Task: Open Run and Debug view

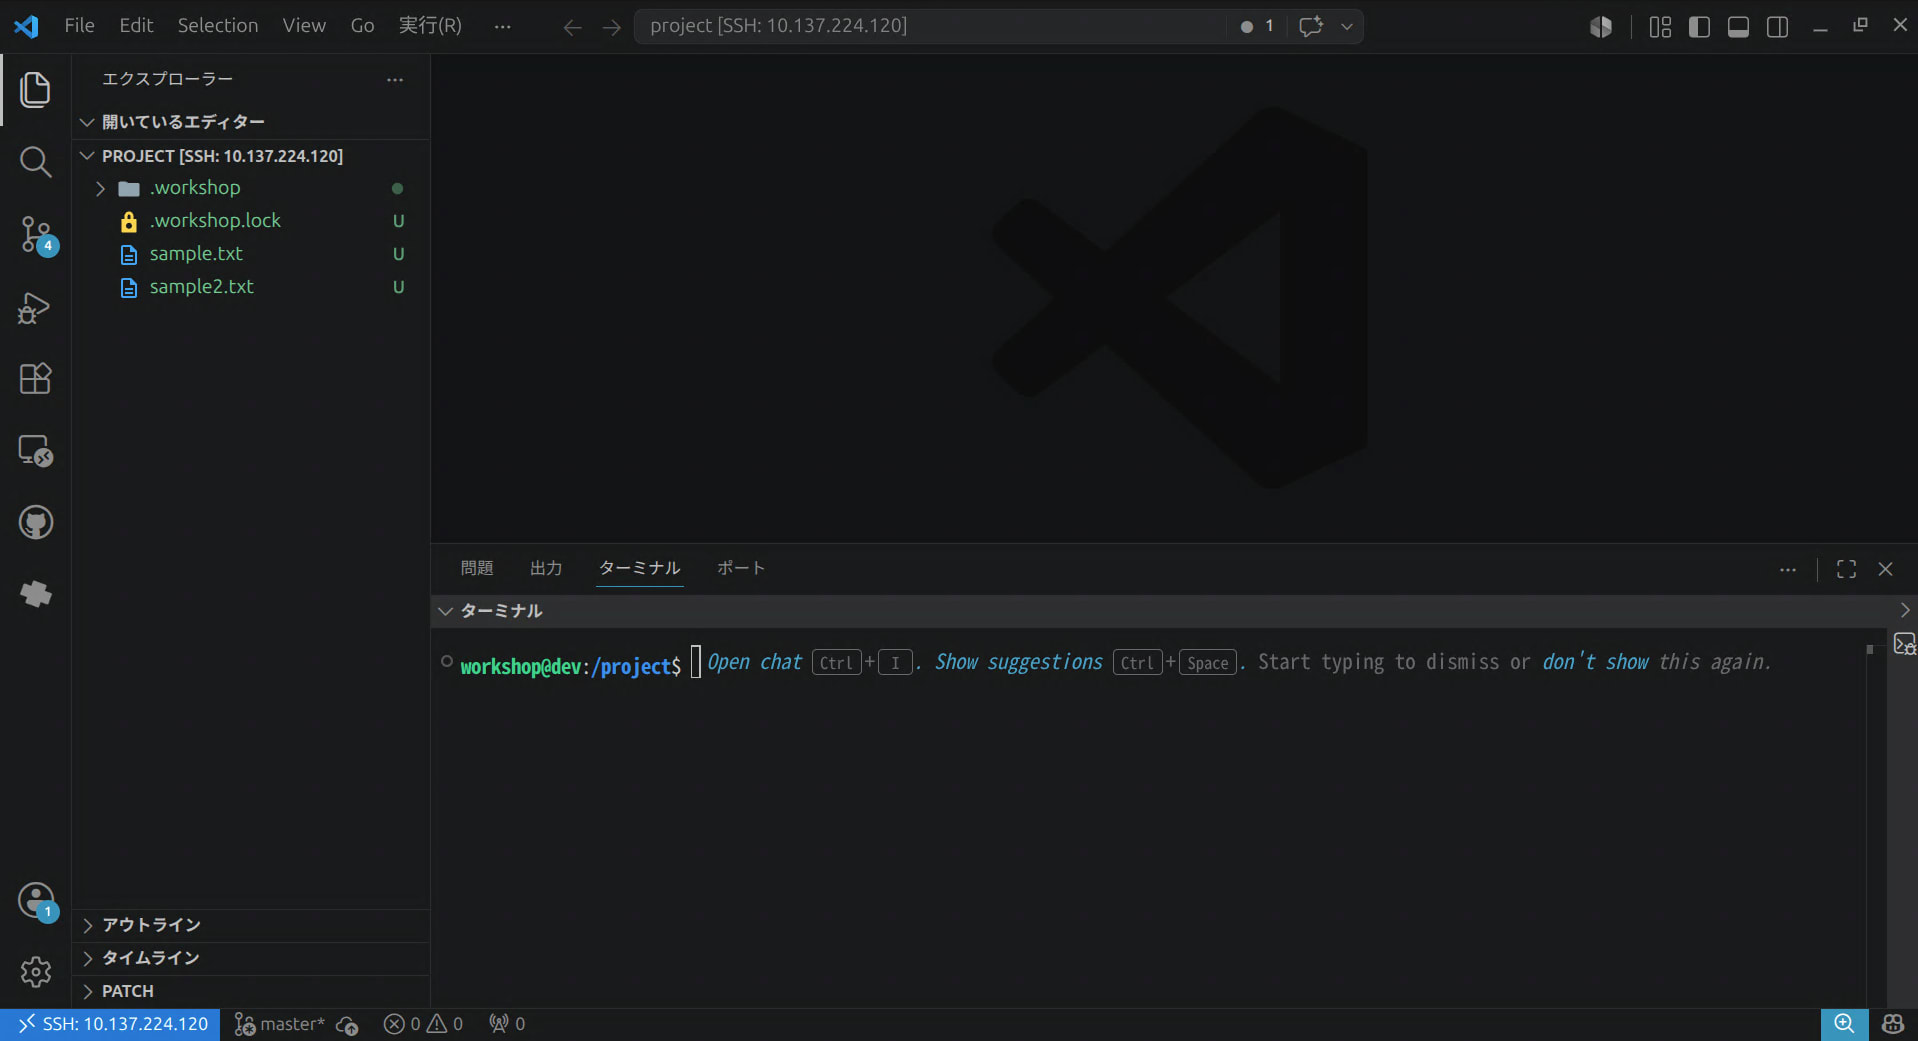Action: [x=35, y=307]
